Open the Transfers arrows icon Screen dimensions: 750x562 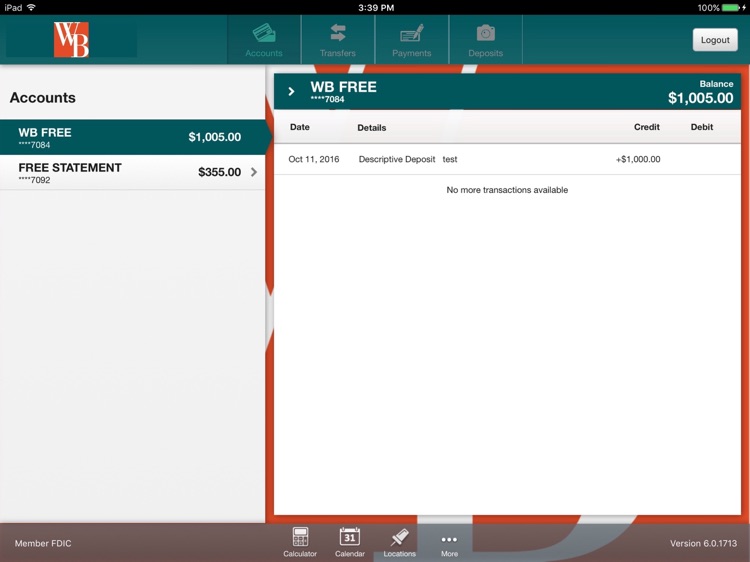(x=338, y=33)
